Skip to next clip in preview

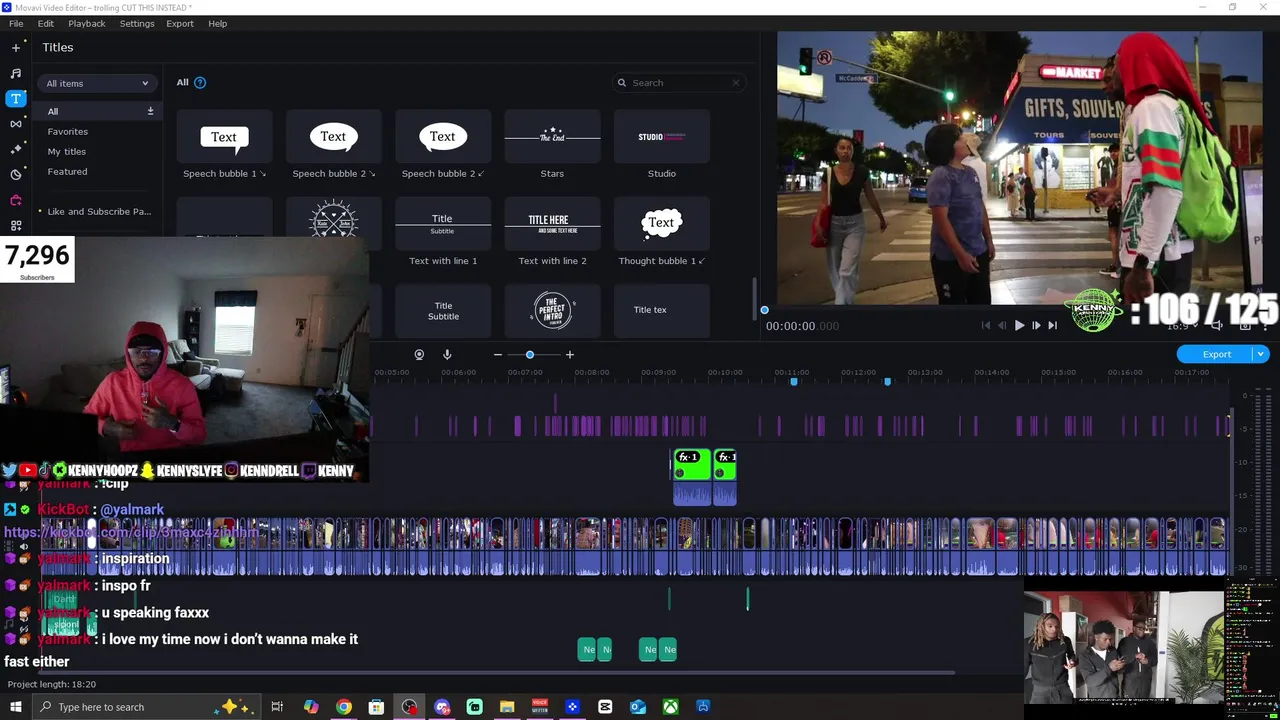1052,325
